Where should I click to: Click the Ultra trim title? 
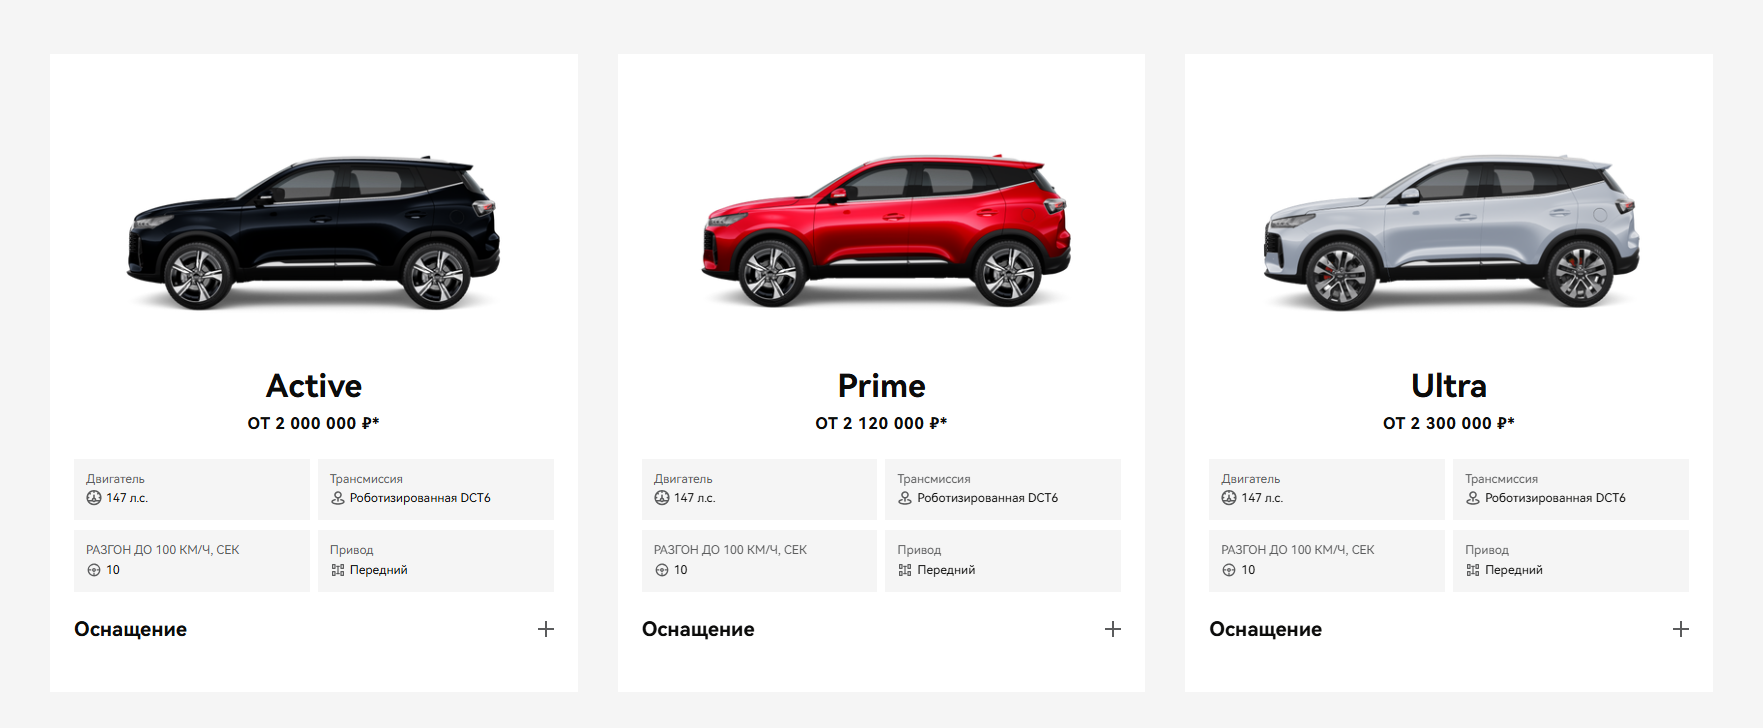pyautogui.click(x=1448, y=386)
